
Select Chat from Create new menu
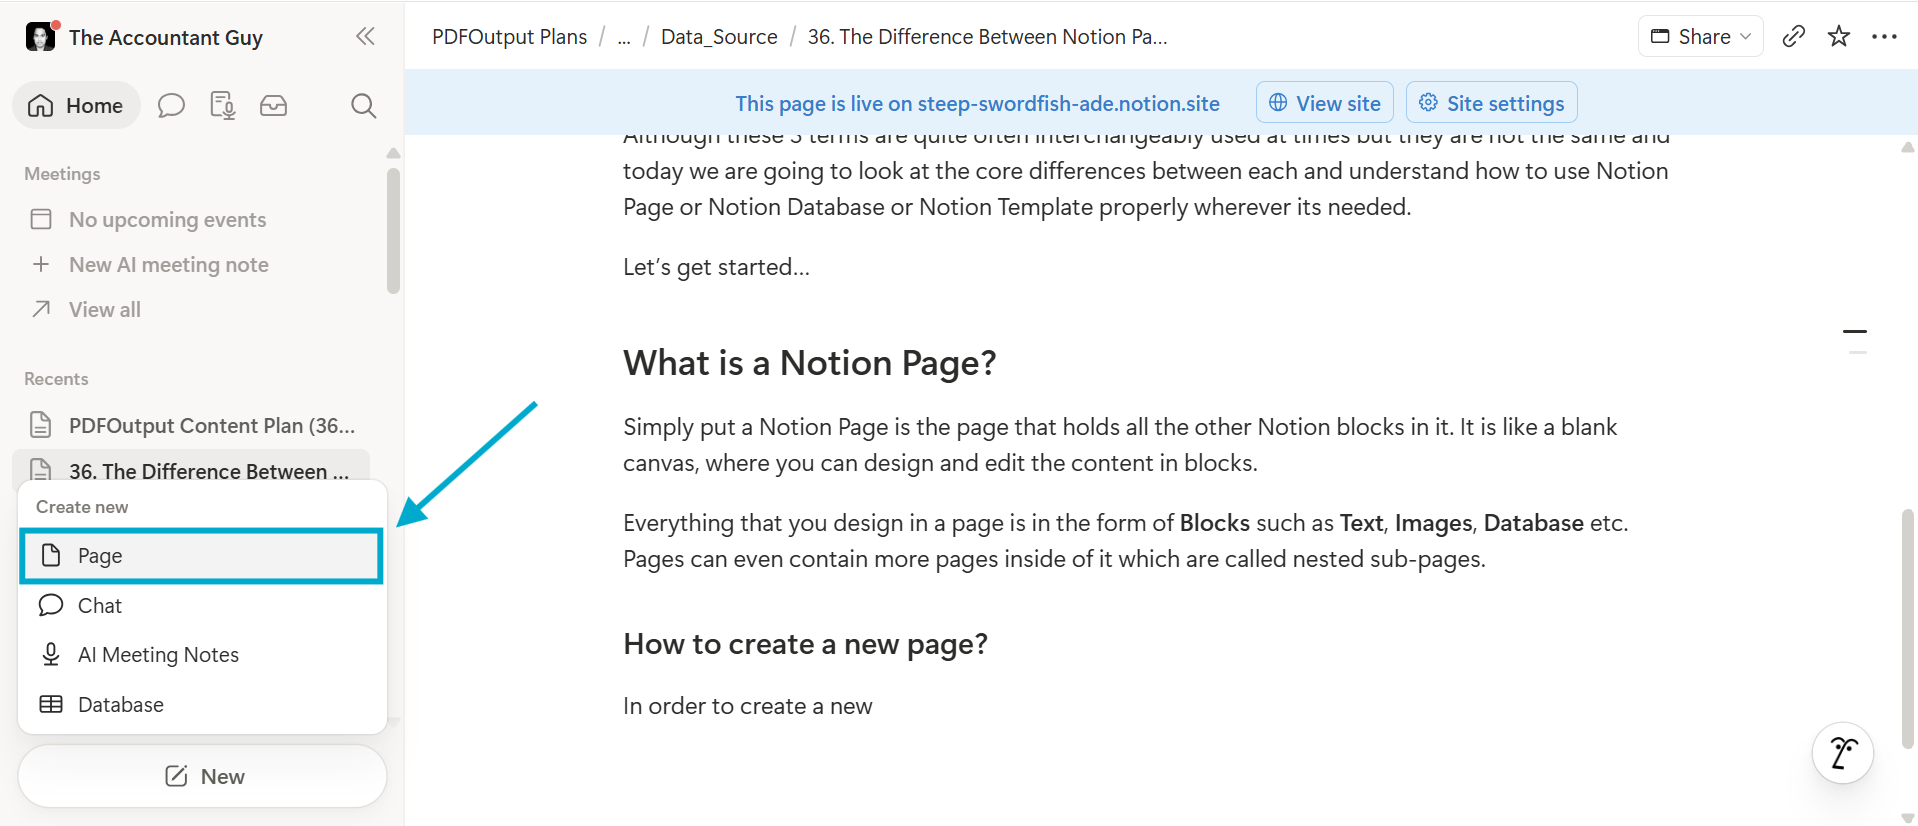pos(201,605)
